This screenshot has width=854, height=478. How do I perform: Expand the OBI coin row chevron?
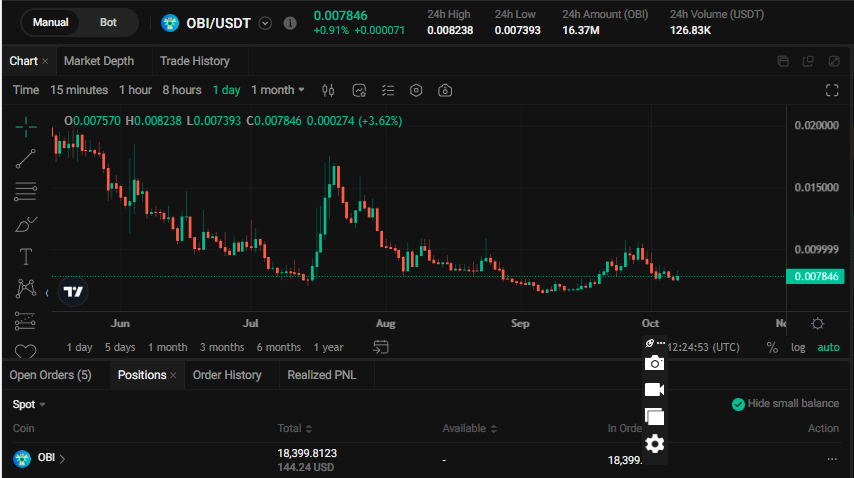[x=62, y=459]
